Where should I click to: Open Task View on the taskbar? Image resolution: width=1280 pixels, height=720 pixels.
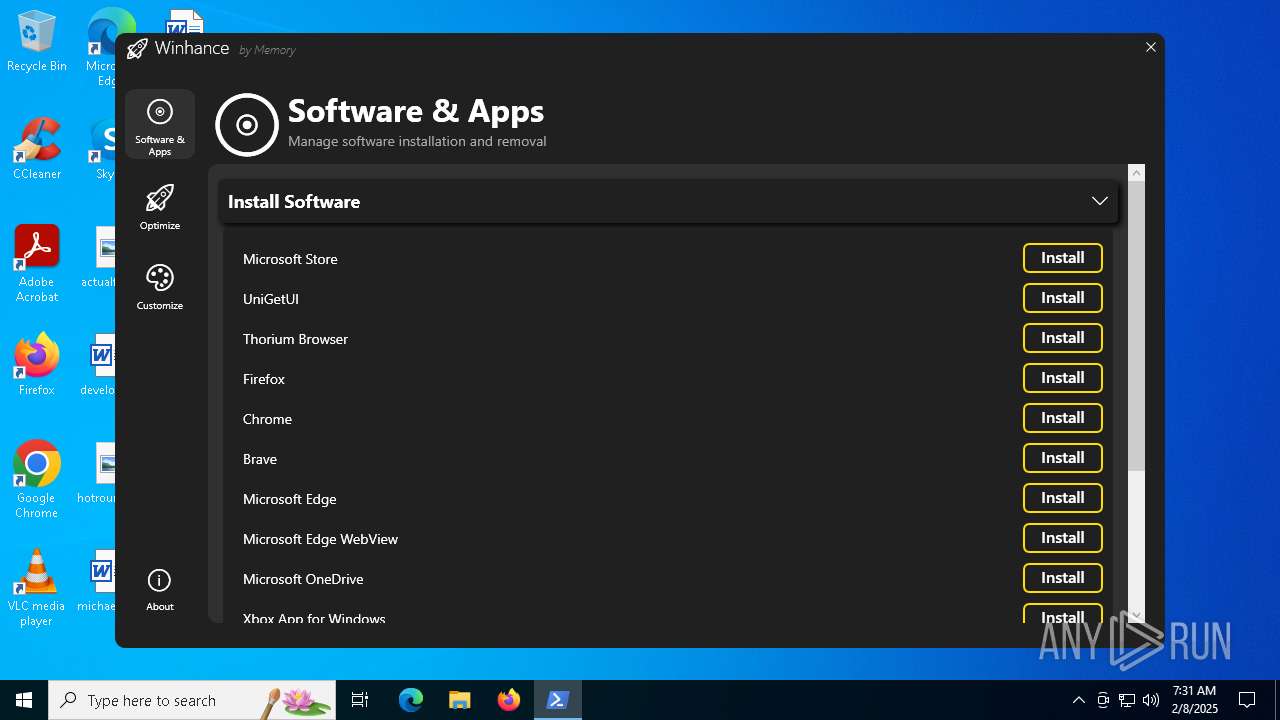tap(360, 700)
